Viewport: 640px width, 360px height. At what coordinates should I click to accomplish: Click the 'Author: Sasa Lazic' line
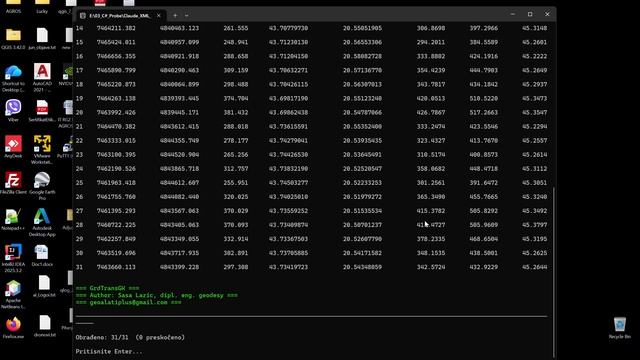157,295
